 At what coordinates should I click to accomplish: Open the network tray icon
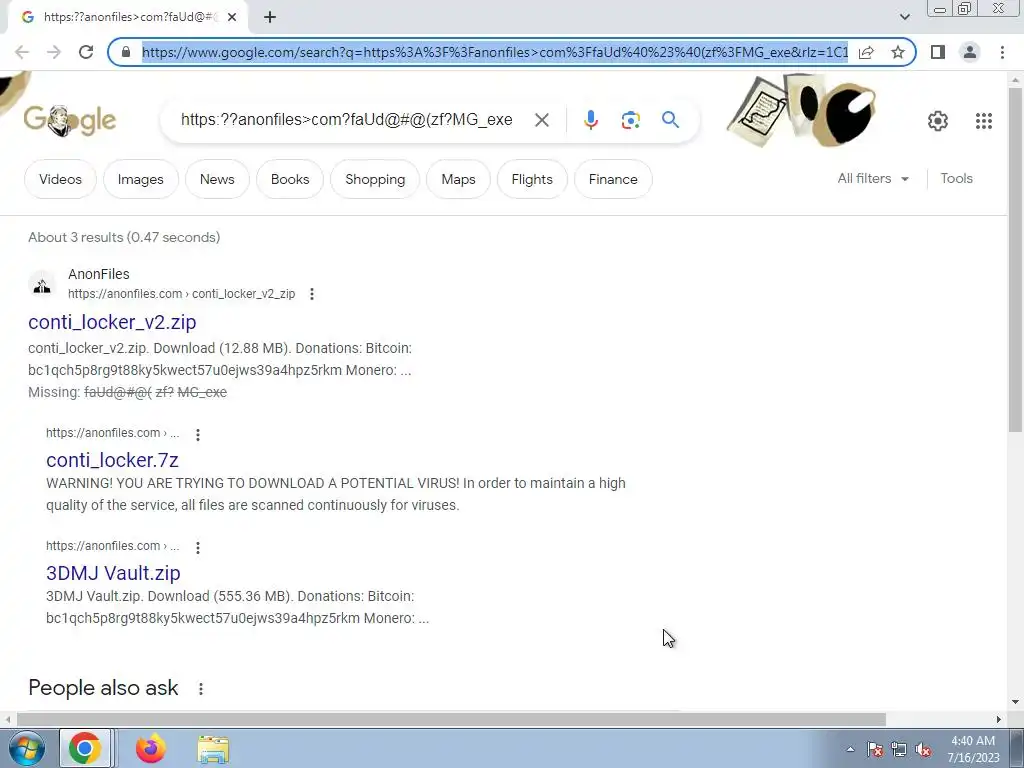(x=899, y=749)
